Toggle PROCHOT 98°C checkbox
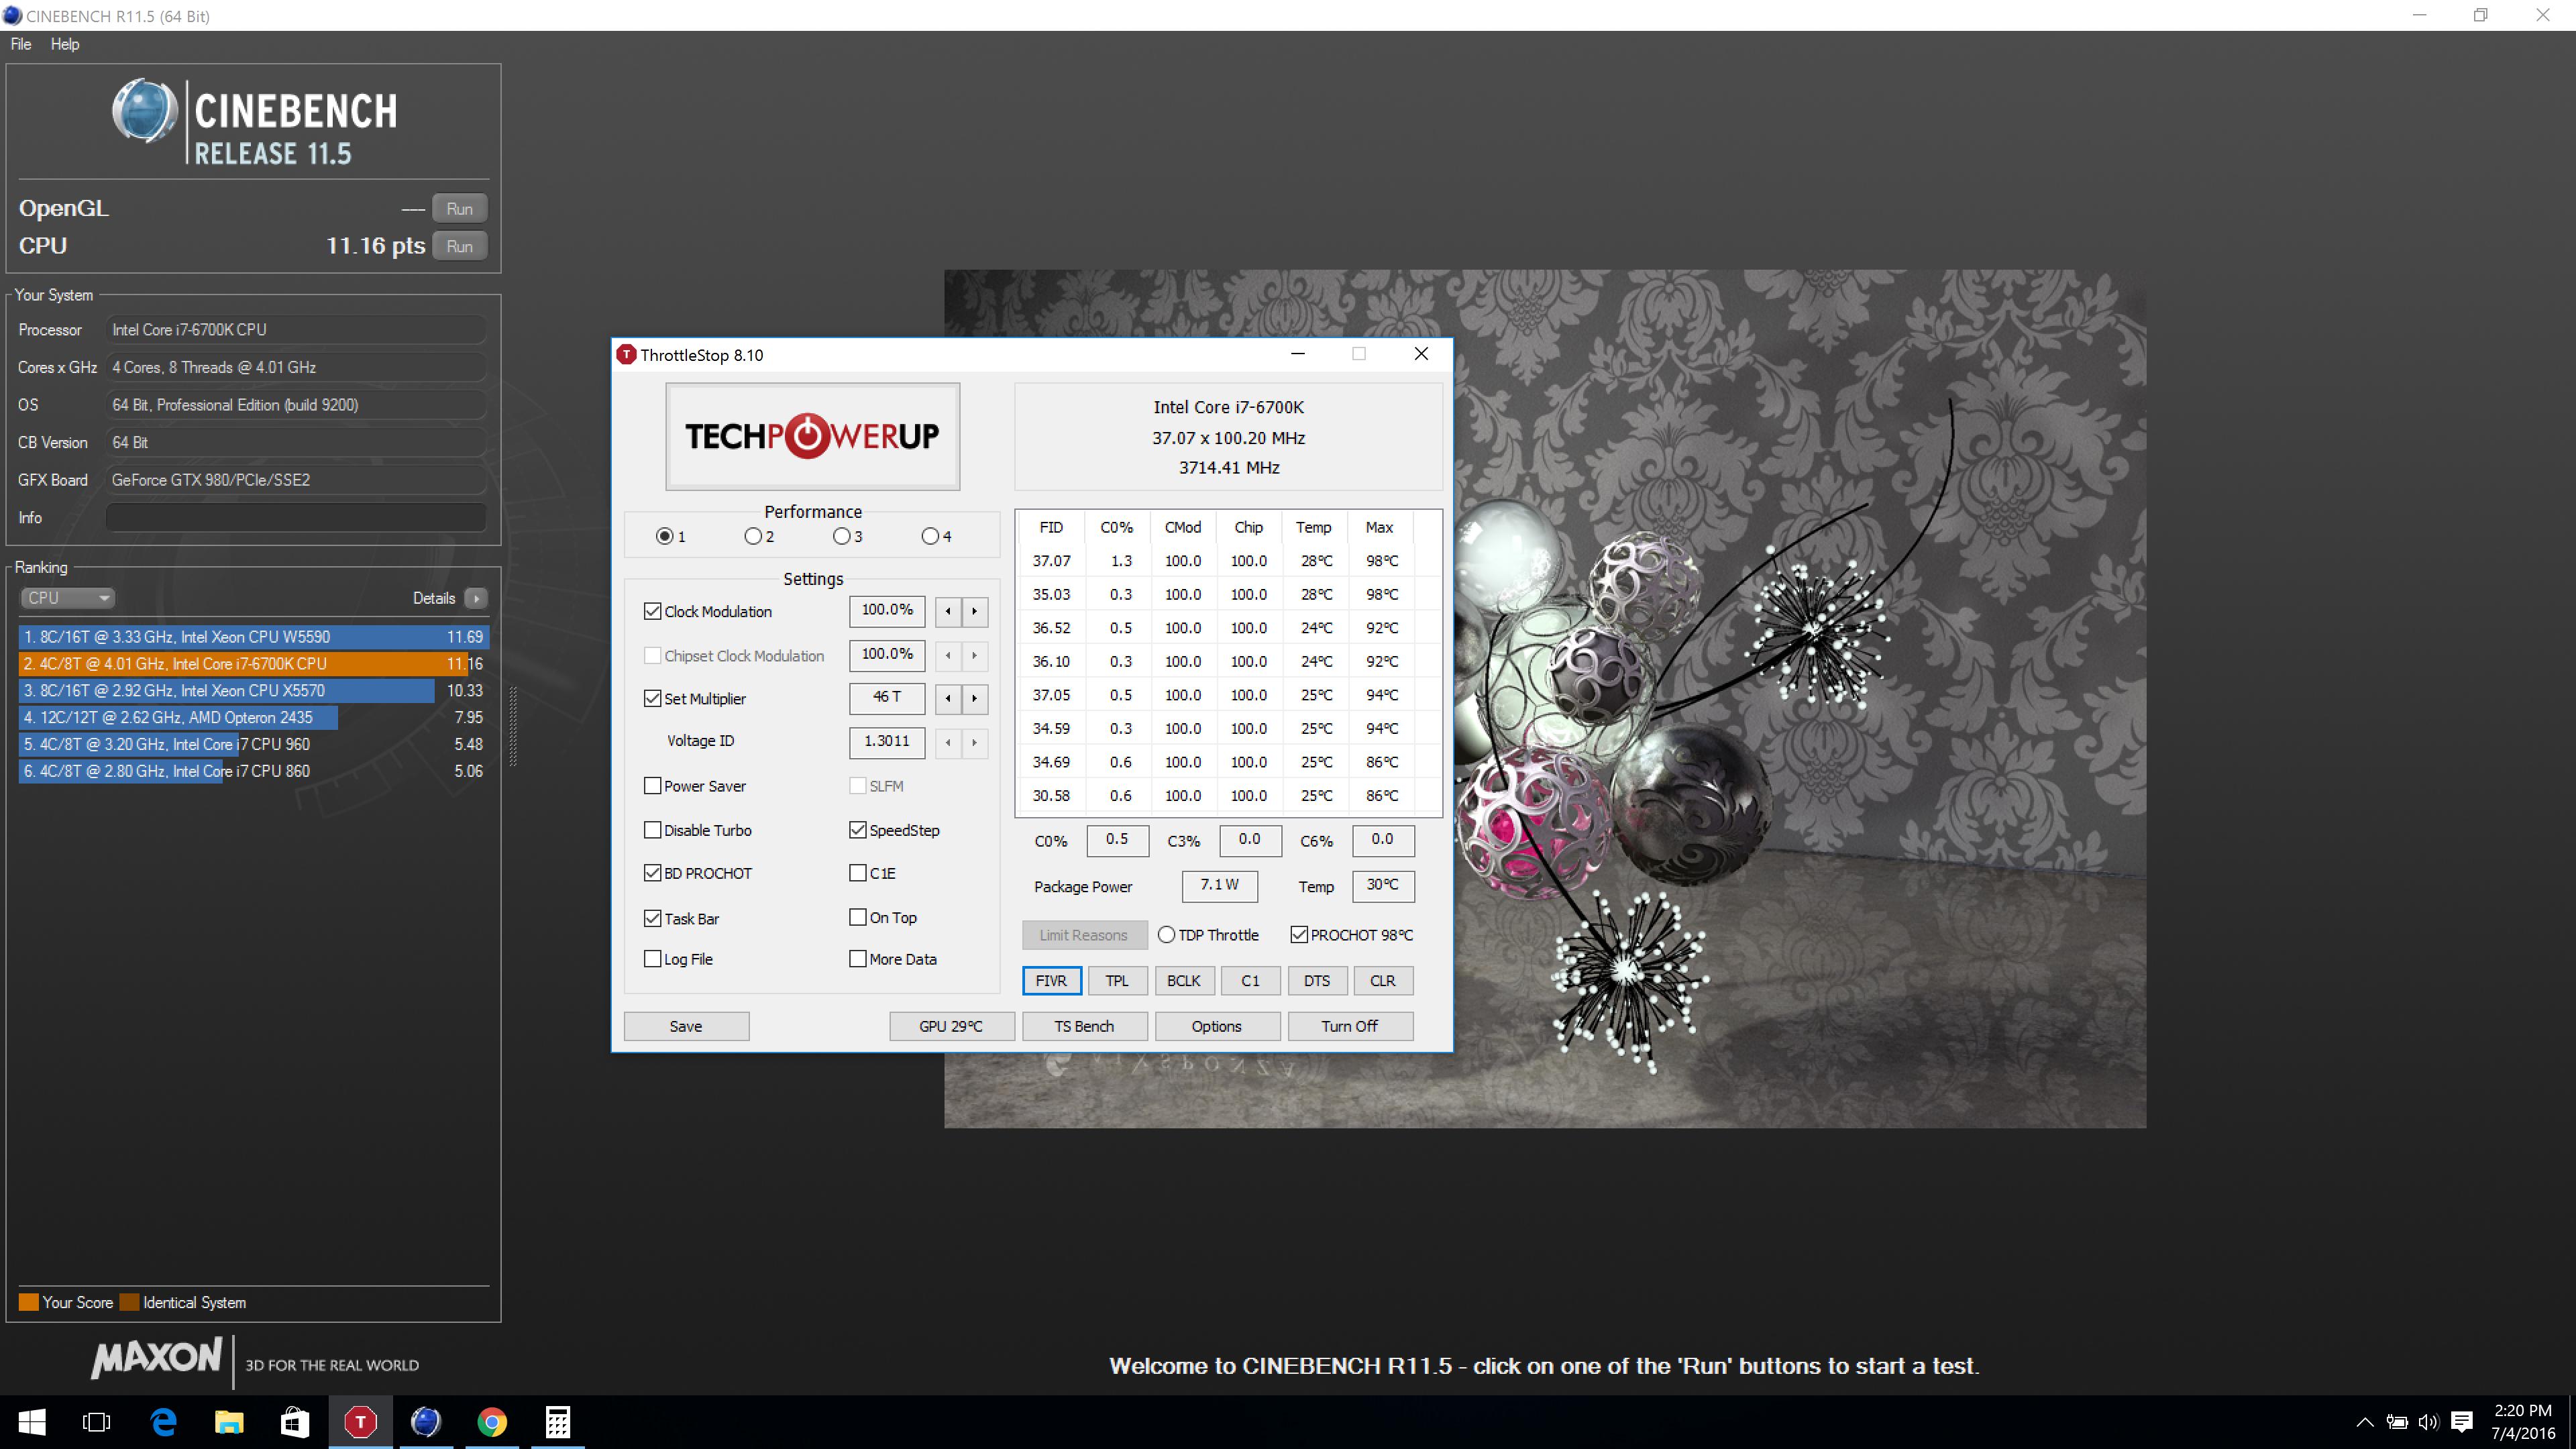Image resolution: width=2576 pixels, height=1449 pixels. pos(1299,935)
